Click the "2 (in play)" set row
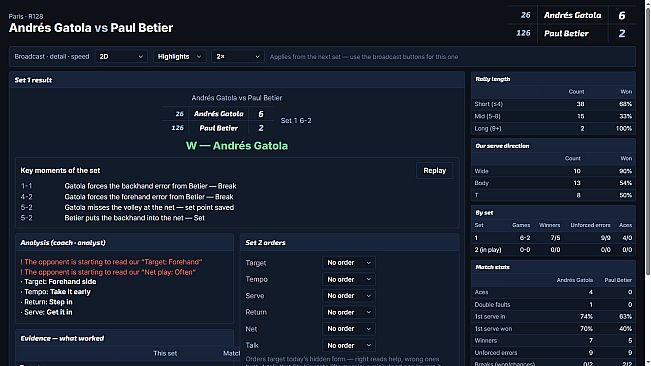The image size is (651, 366). pos(553,250)
